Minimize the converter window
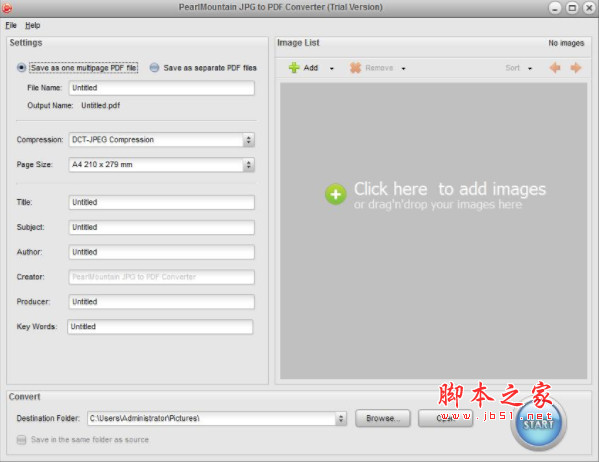The width and height of the screenshot is (599, 462). (555, 8)
